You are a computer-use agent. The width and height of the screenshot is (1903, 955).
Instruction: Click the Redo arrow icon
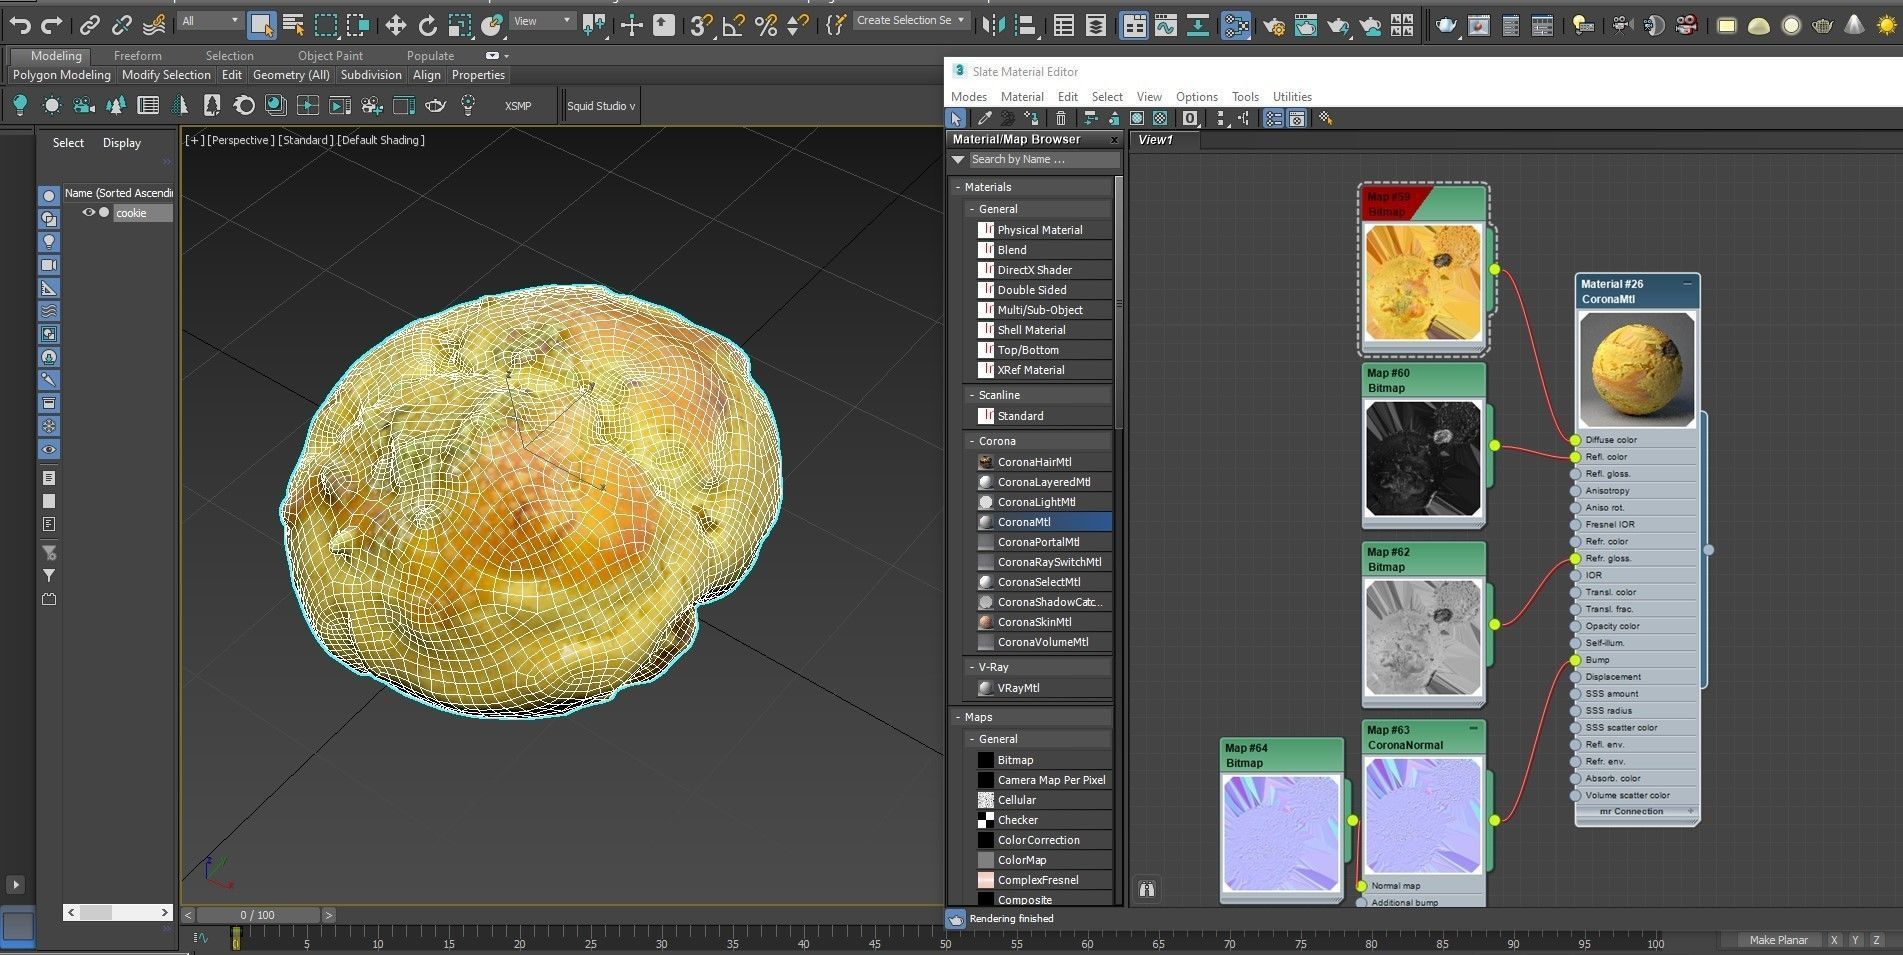click(52, 25)
